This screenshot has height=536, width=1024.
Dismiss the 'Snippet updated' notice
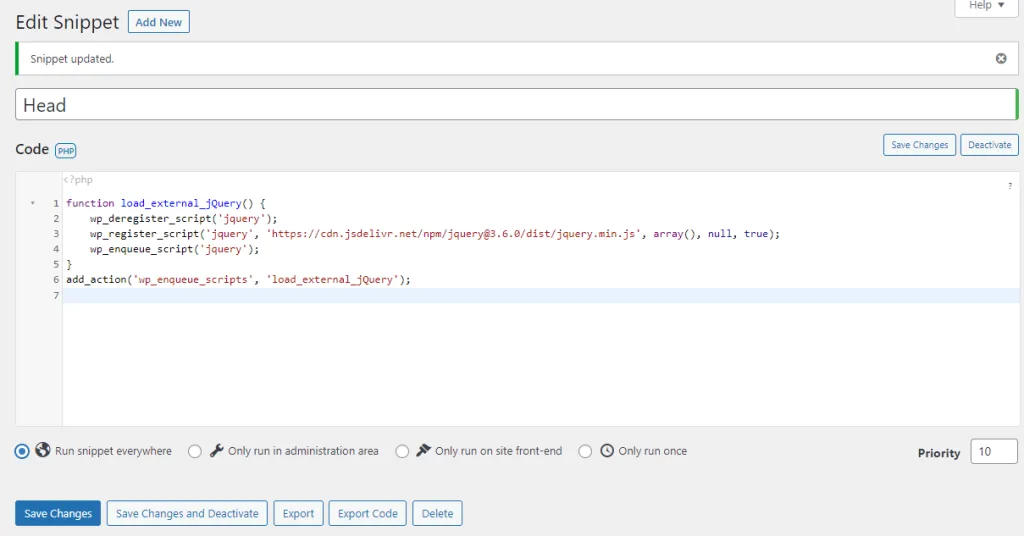1001,59
